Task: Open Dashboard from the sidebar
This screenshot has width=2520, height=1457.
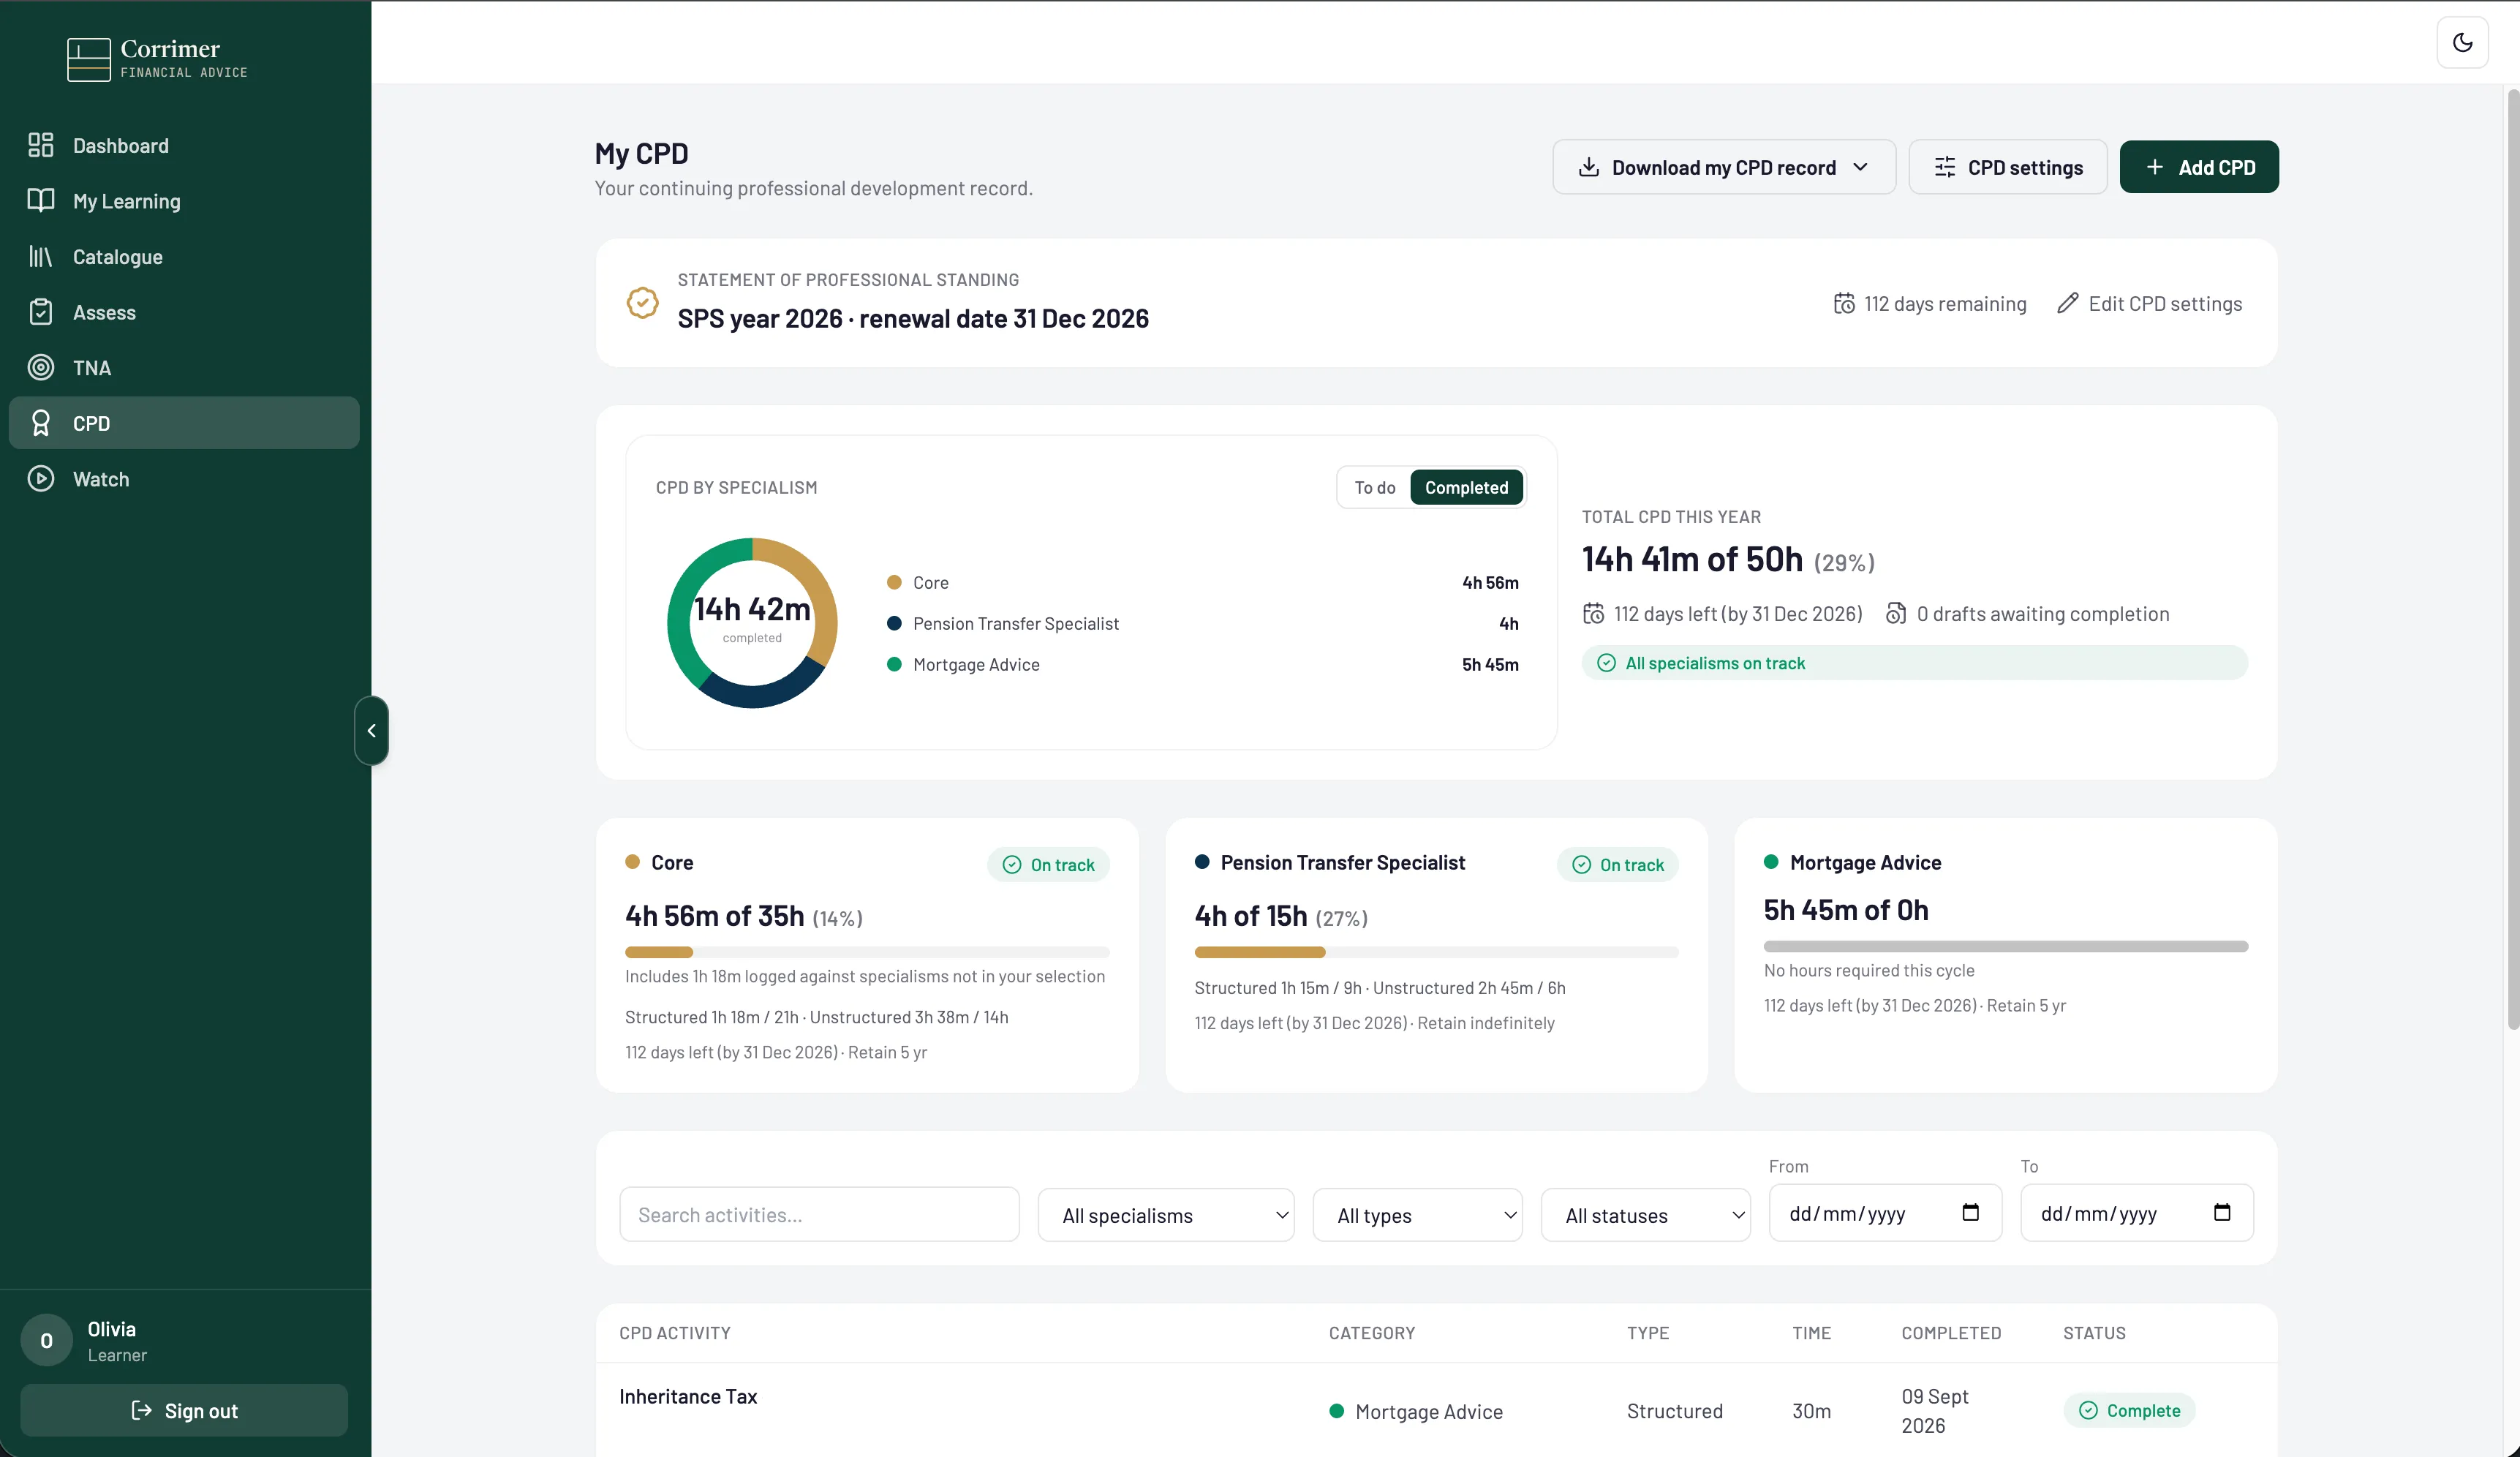Action: coord(184,146)
